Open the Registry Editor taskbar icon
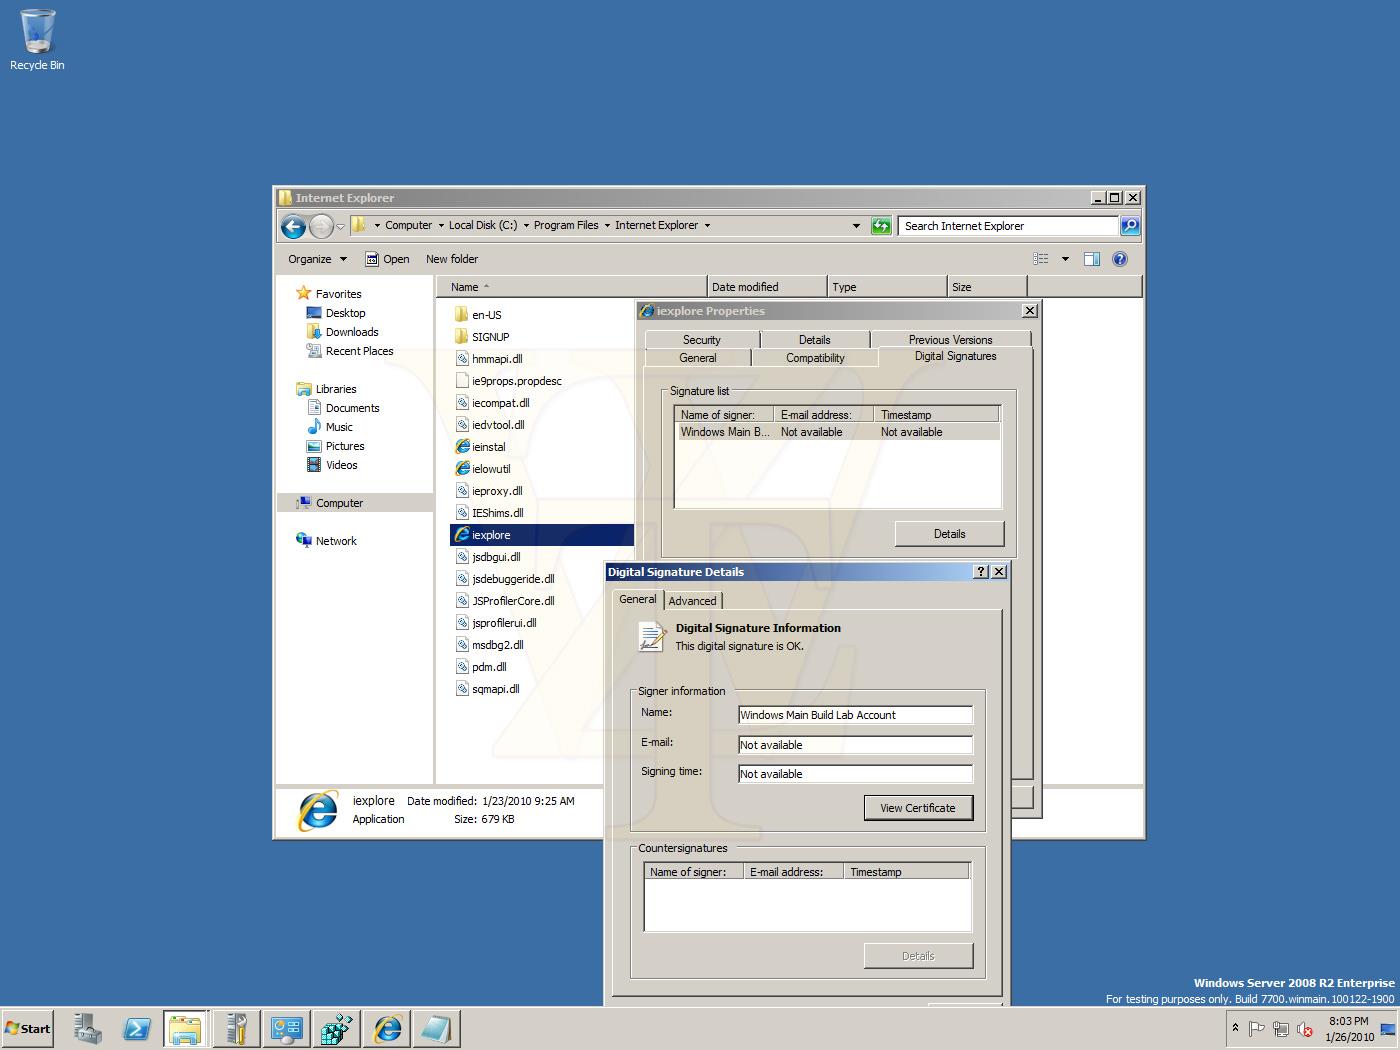Screen dimensions: 1400x1050 (x=337, y=1029)
